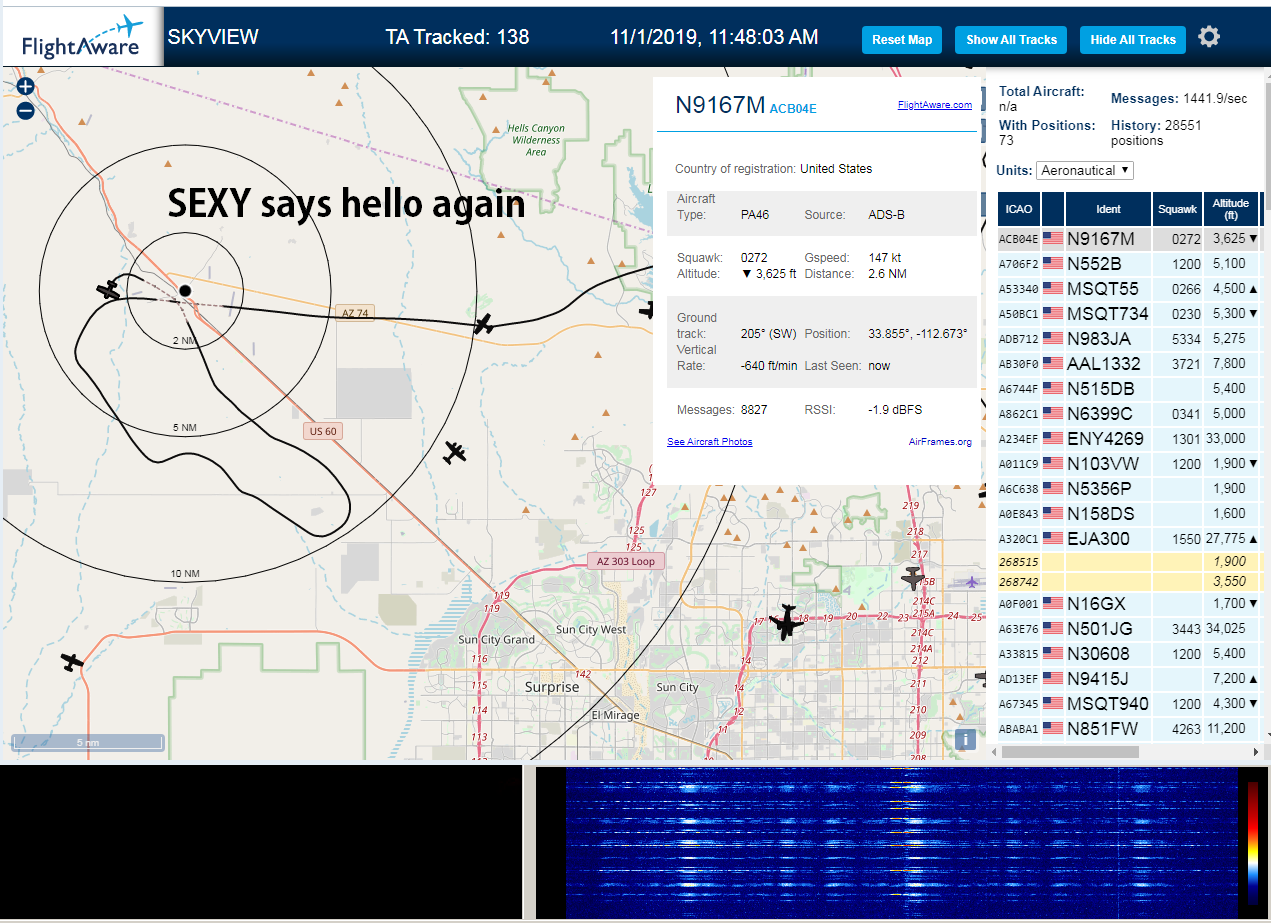
Task: Sort table by Squawk column
Action: tap(1176, 209)
